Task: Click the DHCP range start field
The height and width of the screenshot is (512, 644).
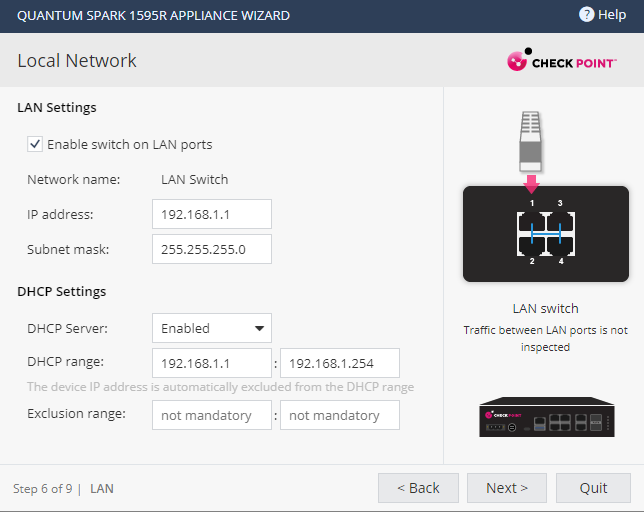Action: 212,363
